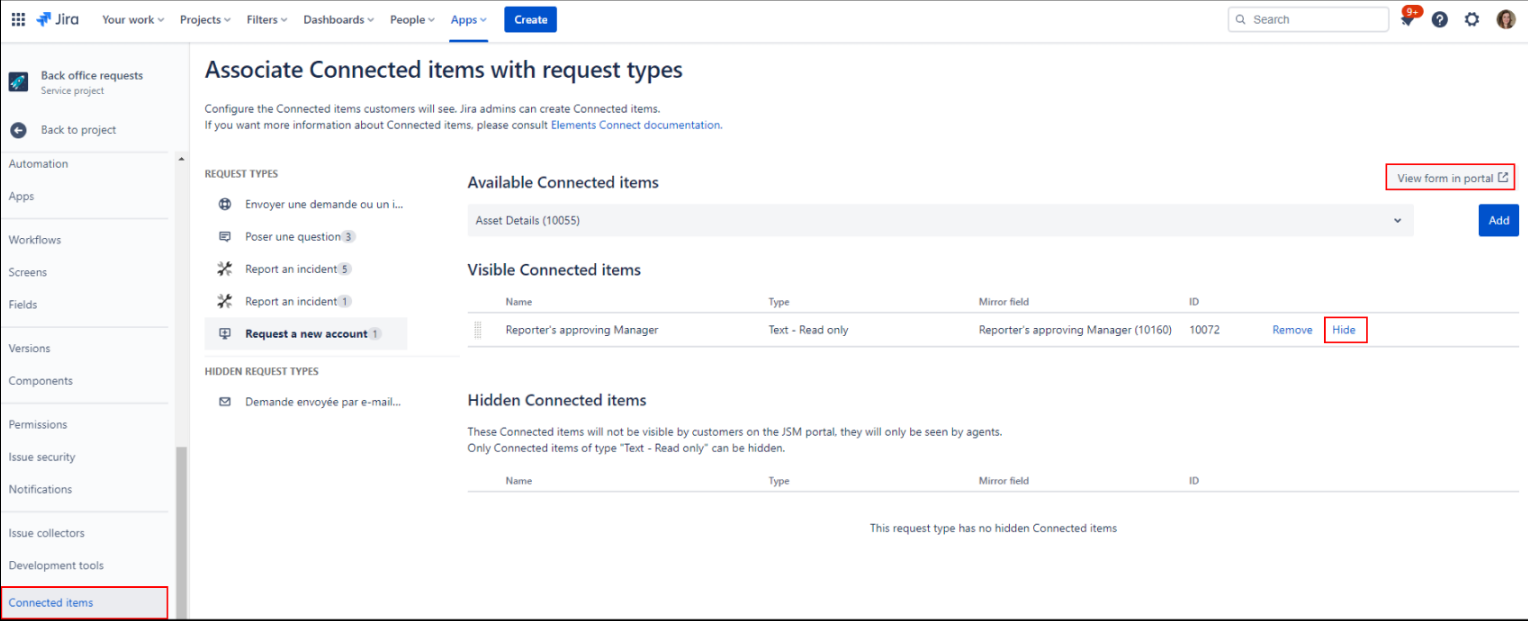The width and height of the screenshot is (1528, 621).
Task: Select the Request a new account request type
Action: pyautogui.click(x=306, y=334)
